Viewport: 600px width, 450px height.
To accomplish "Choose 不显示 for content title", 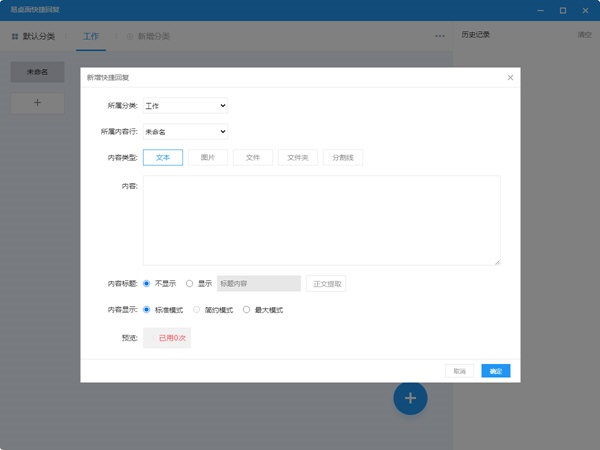I will tap(147, 284).
